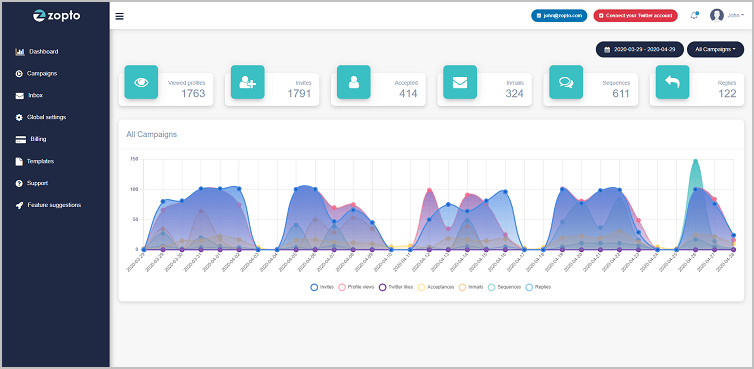Click the Inbox envelope icon in sidebar
754x369 pixels.
pyautogui.click(x=19, y=96)
